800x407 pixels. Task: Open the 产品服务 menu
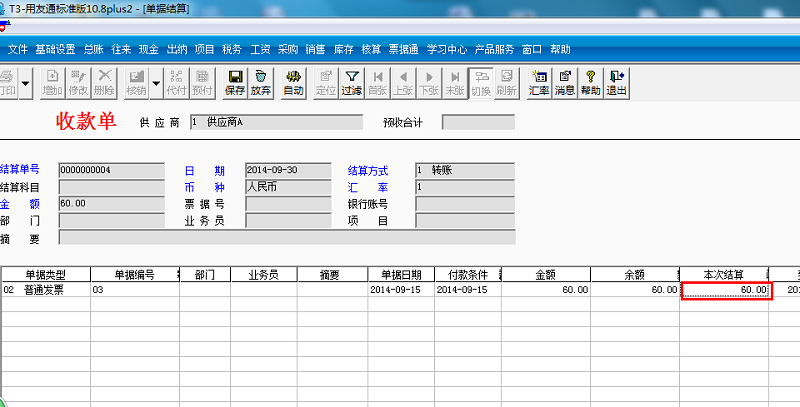494,49
